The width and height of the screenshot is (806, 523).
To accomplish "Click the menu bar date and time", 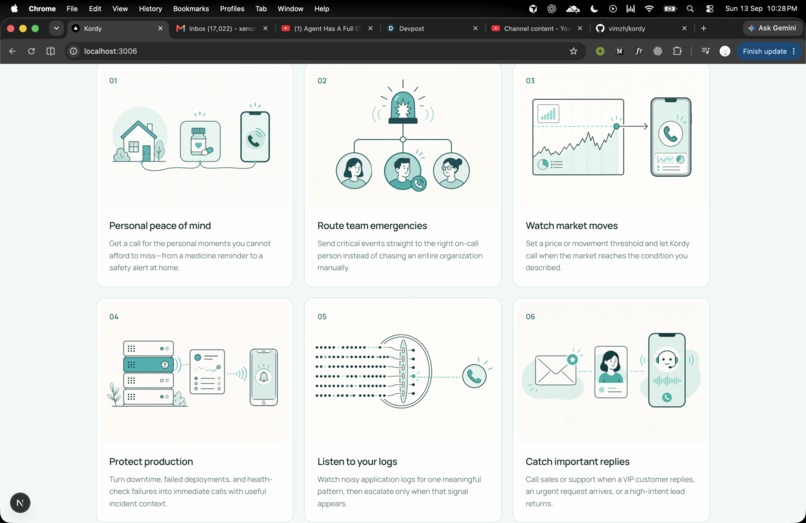I will (x=761, y=9).
